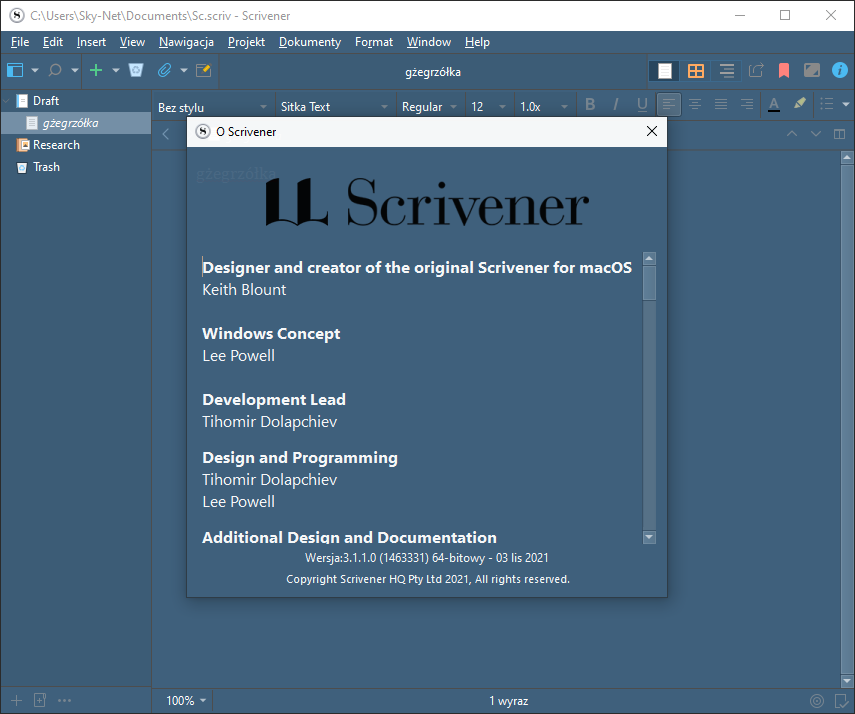The image size is (855, 714).
Task: Select align left
Action: 669,104
